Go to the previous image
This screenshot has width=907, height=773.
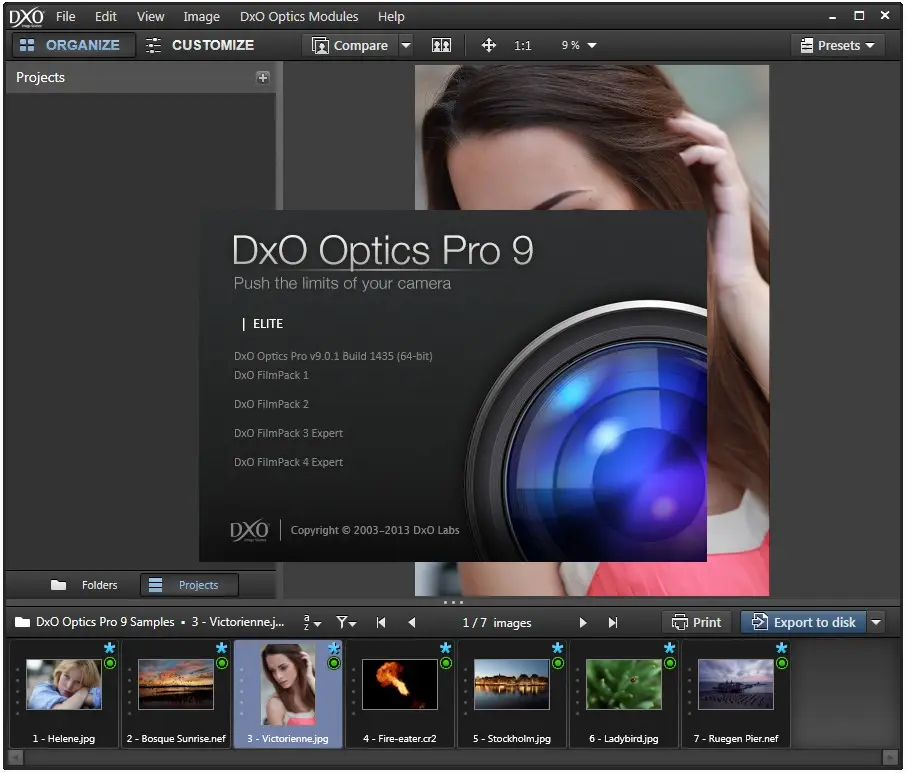412,623
